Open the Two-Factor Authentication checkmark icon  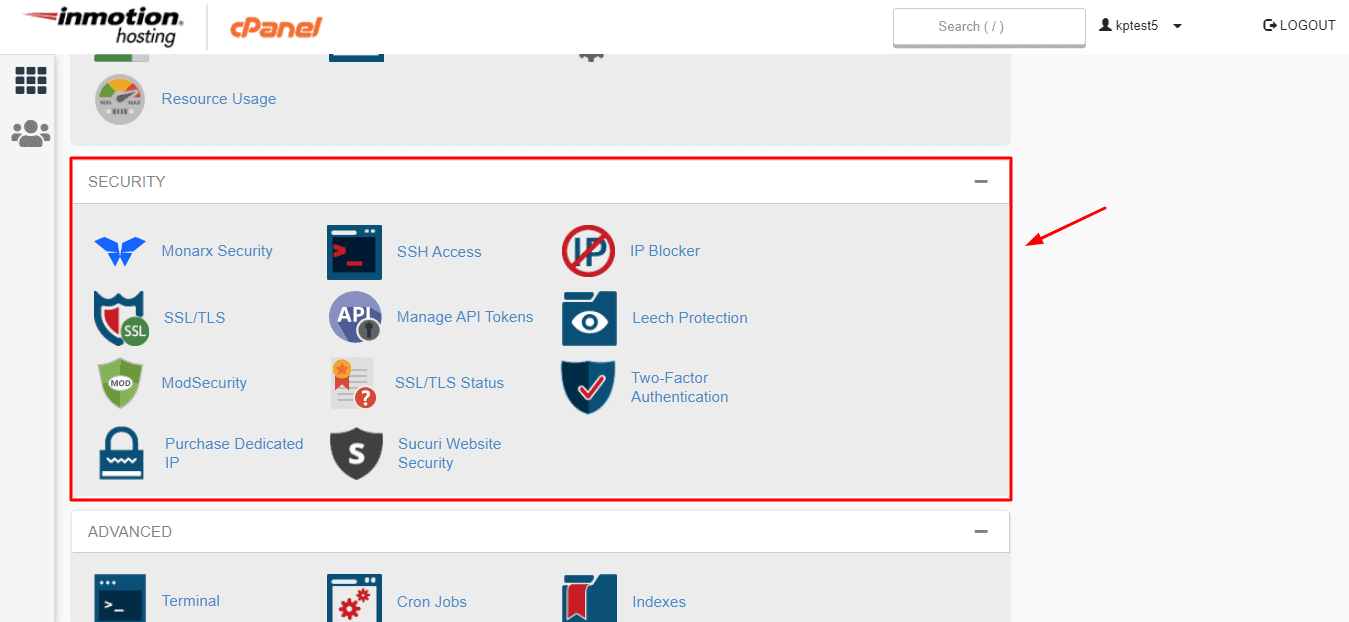pos(588,387)
